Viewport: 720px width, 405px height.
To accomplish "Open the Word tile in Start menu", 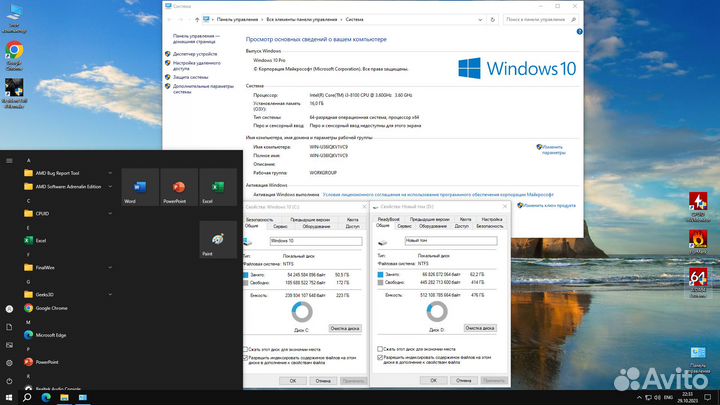I will pyautogui.click(x=140, y=187).
